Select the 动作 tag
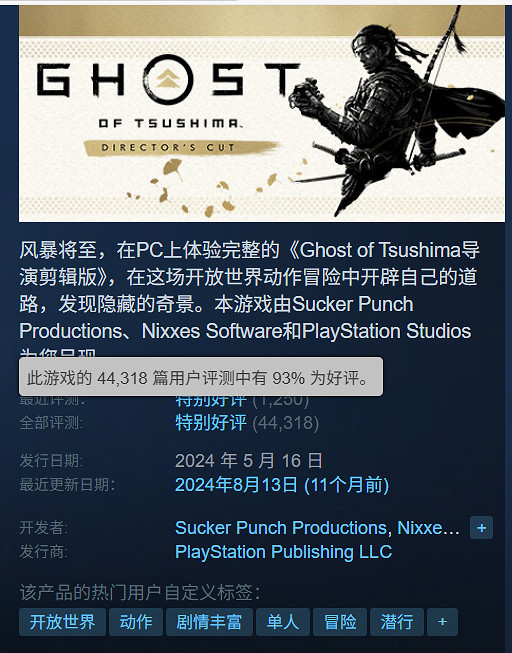 click(136, 622)
